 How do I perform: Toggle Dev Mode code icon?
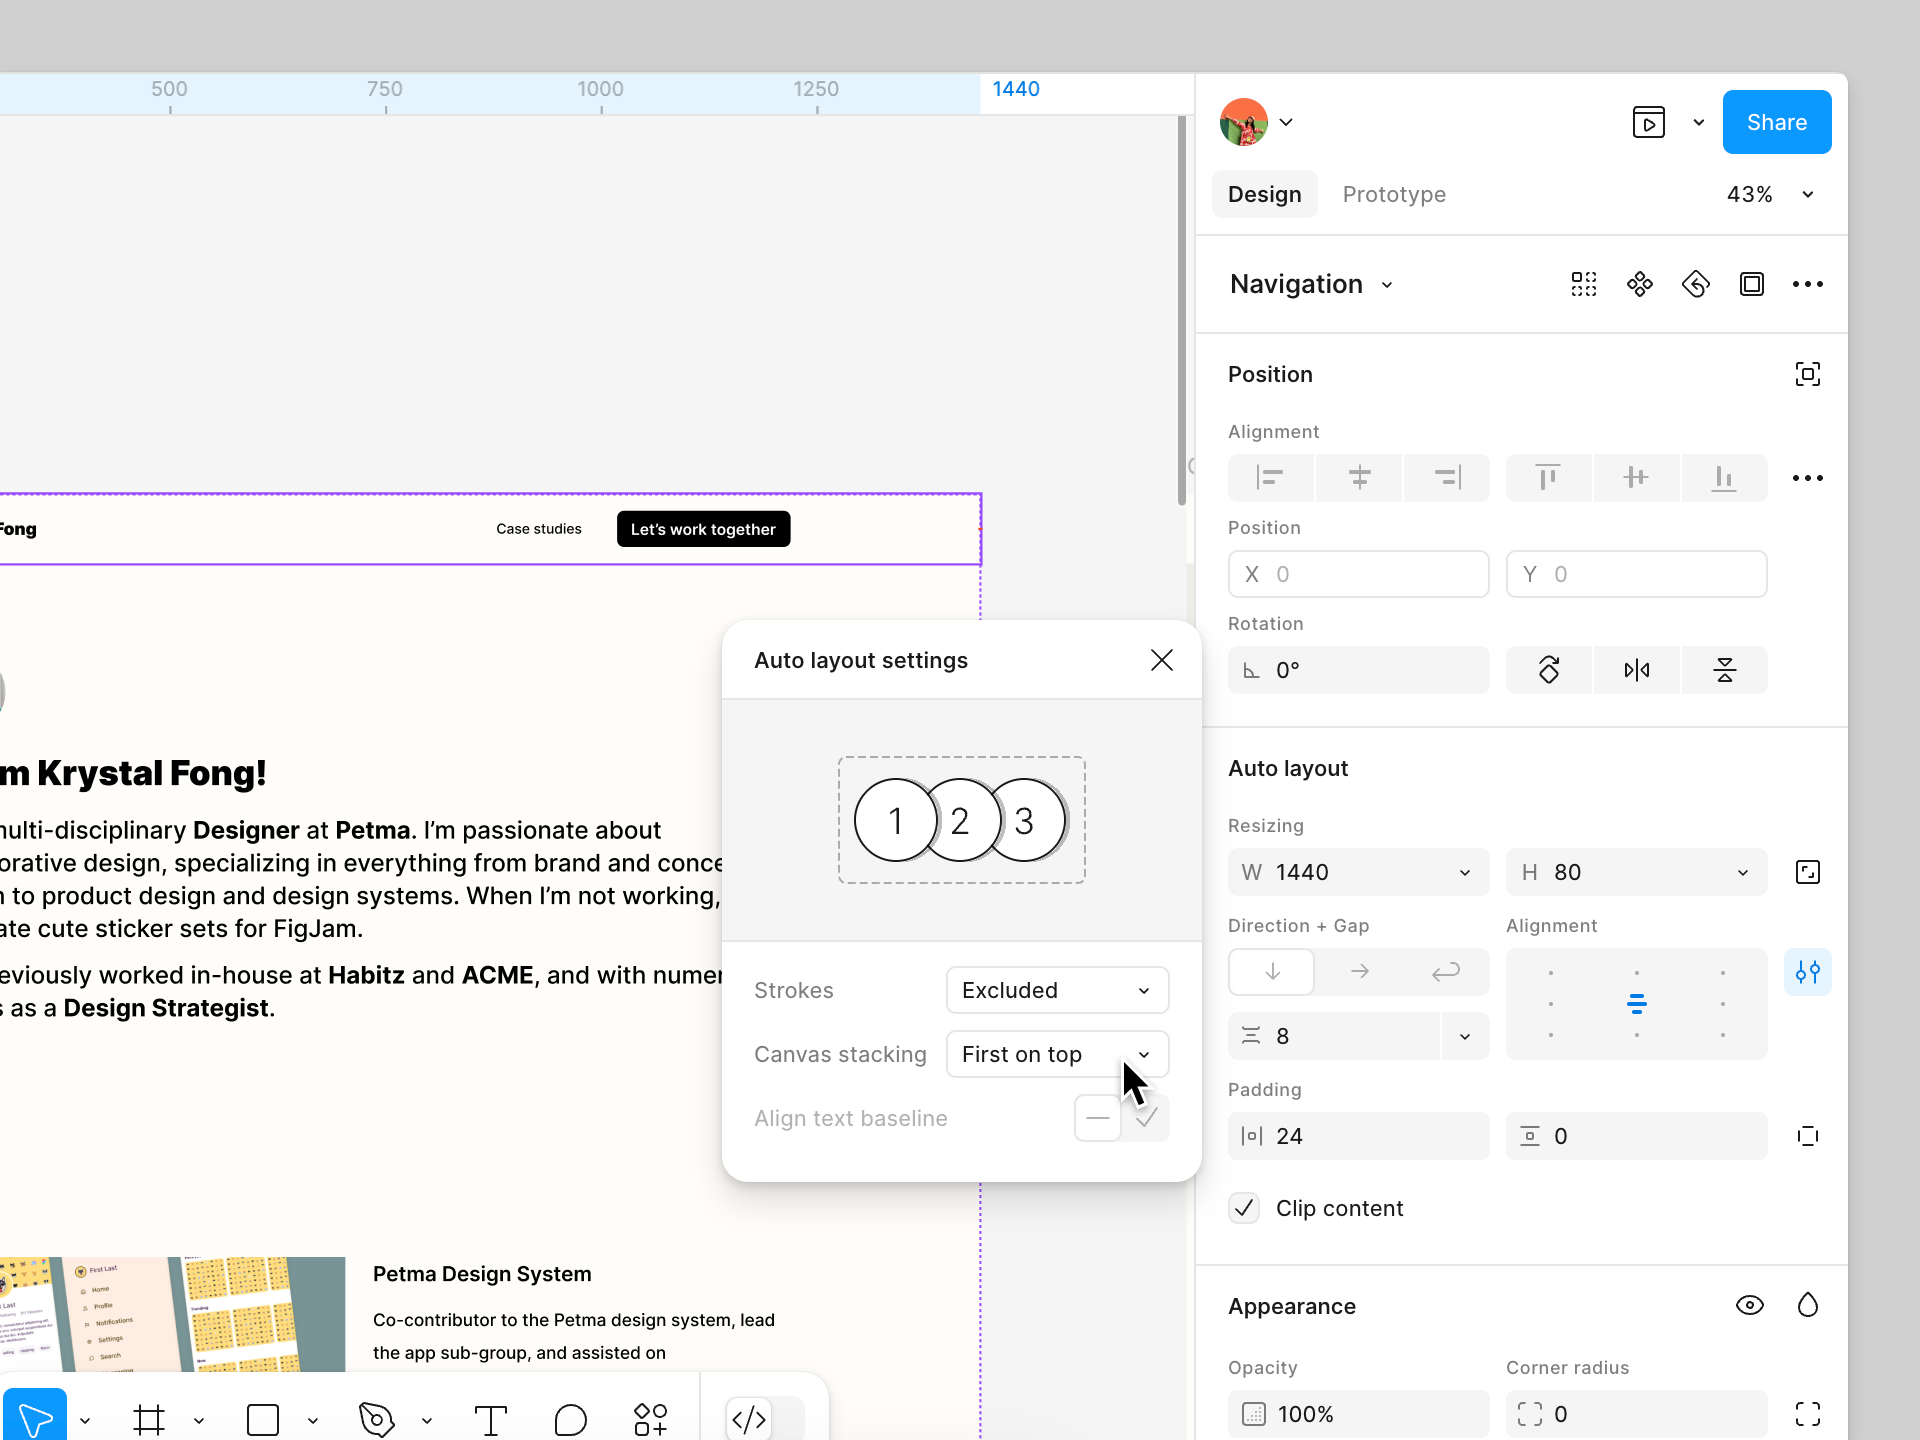pos(749,1418)
